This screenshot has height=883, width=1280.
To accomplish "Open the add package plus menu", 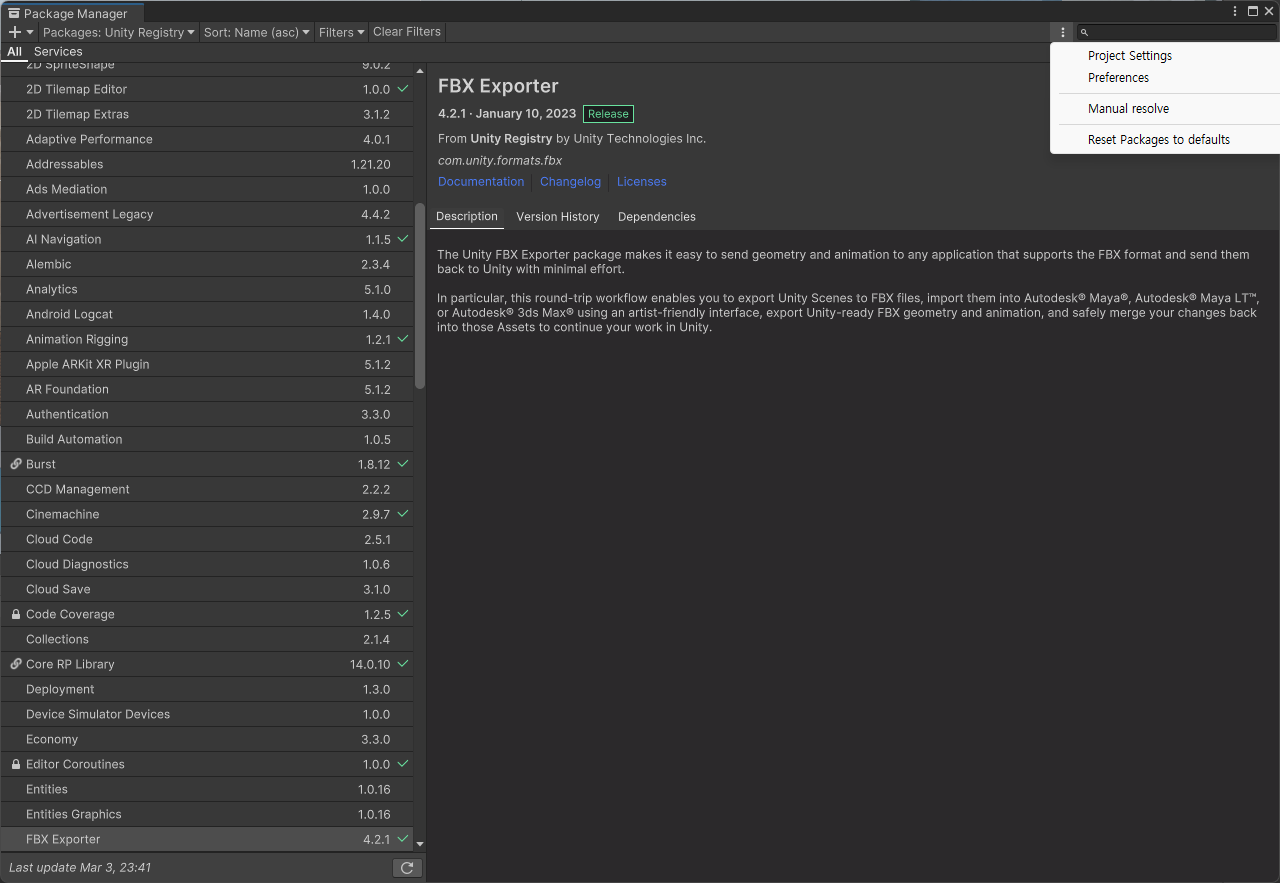I will coord(20,32).
